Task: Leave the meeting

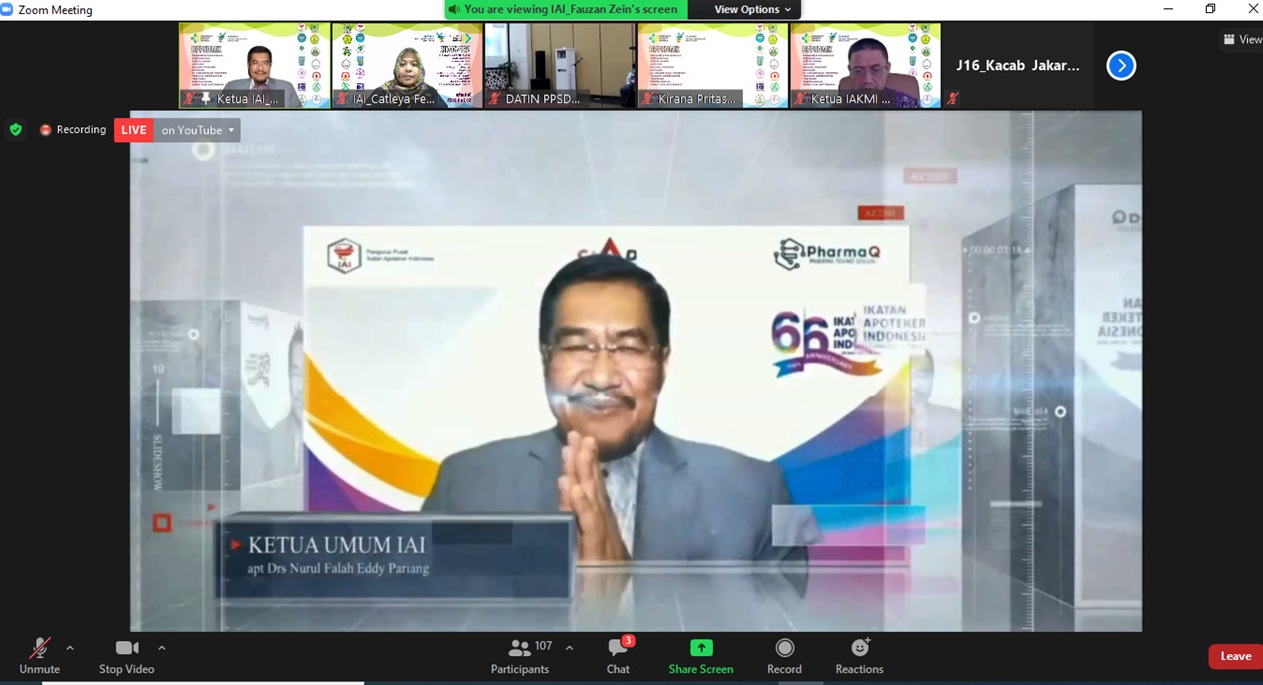Action: coord(1235,656)
